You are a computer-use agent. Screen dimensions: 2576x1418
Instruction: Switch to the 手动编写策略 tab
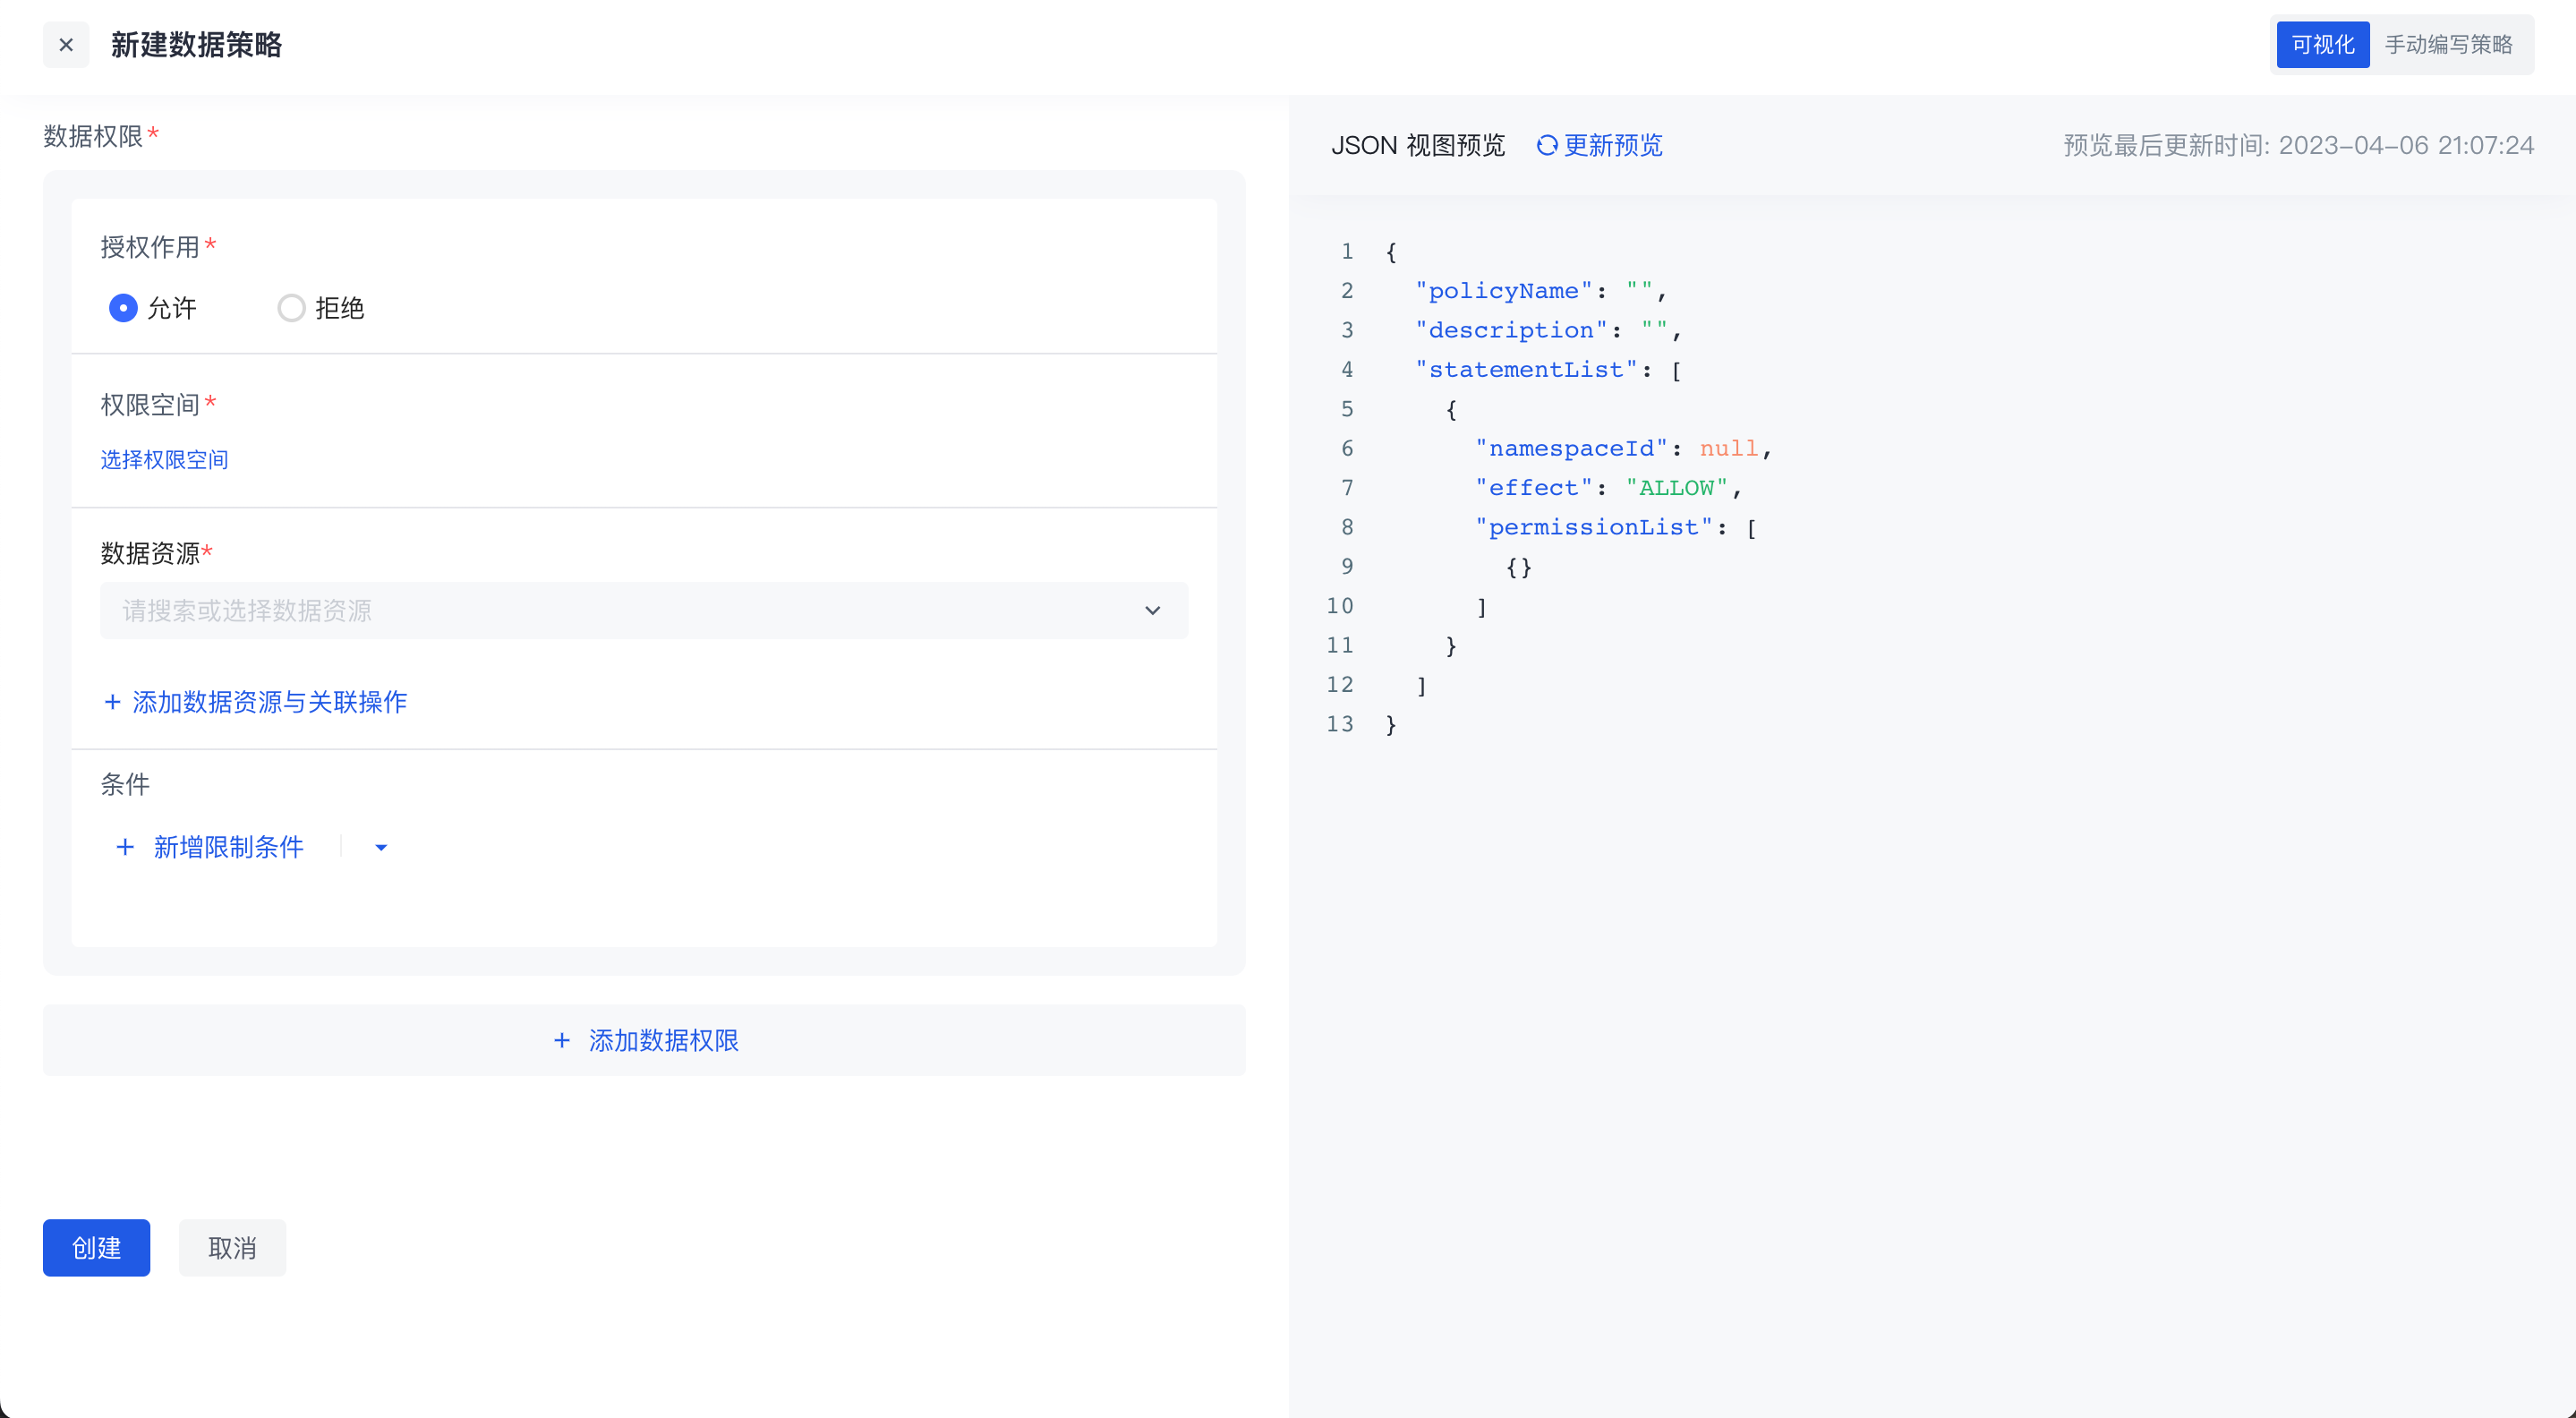point(2448,45)
